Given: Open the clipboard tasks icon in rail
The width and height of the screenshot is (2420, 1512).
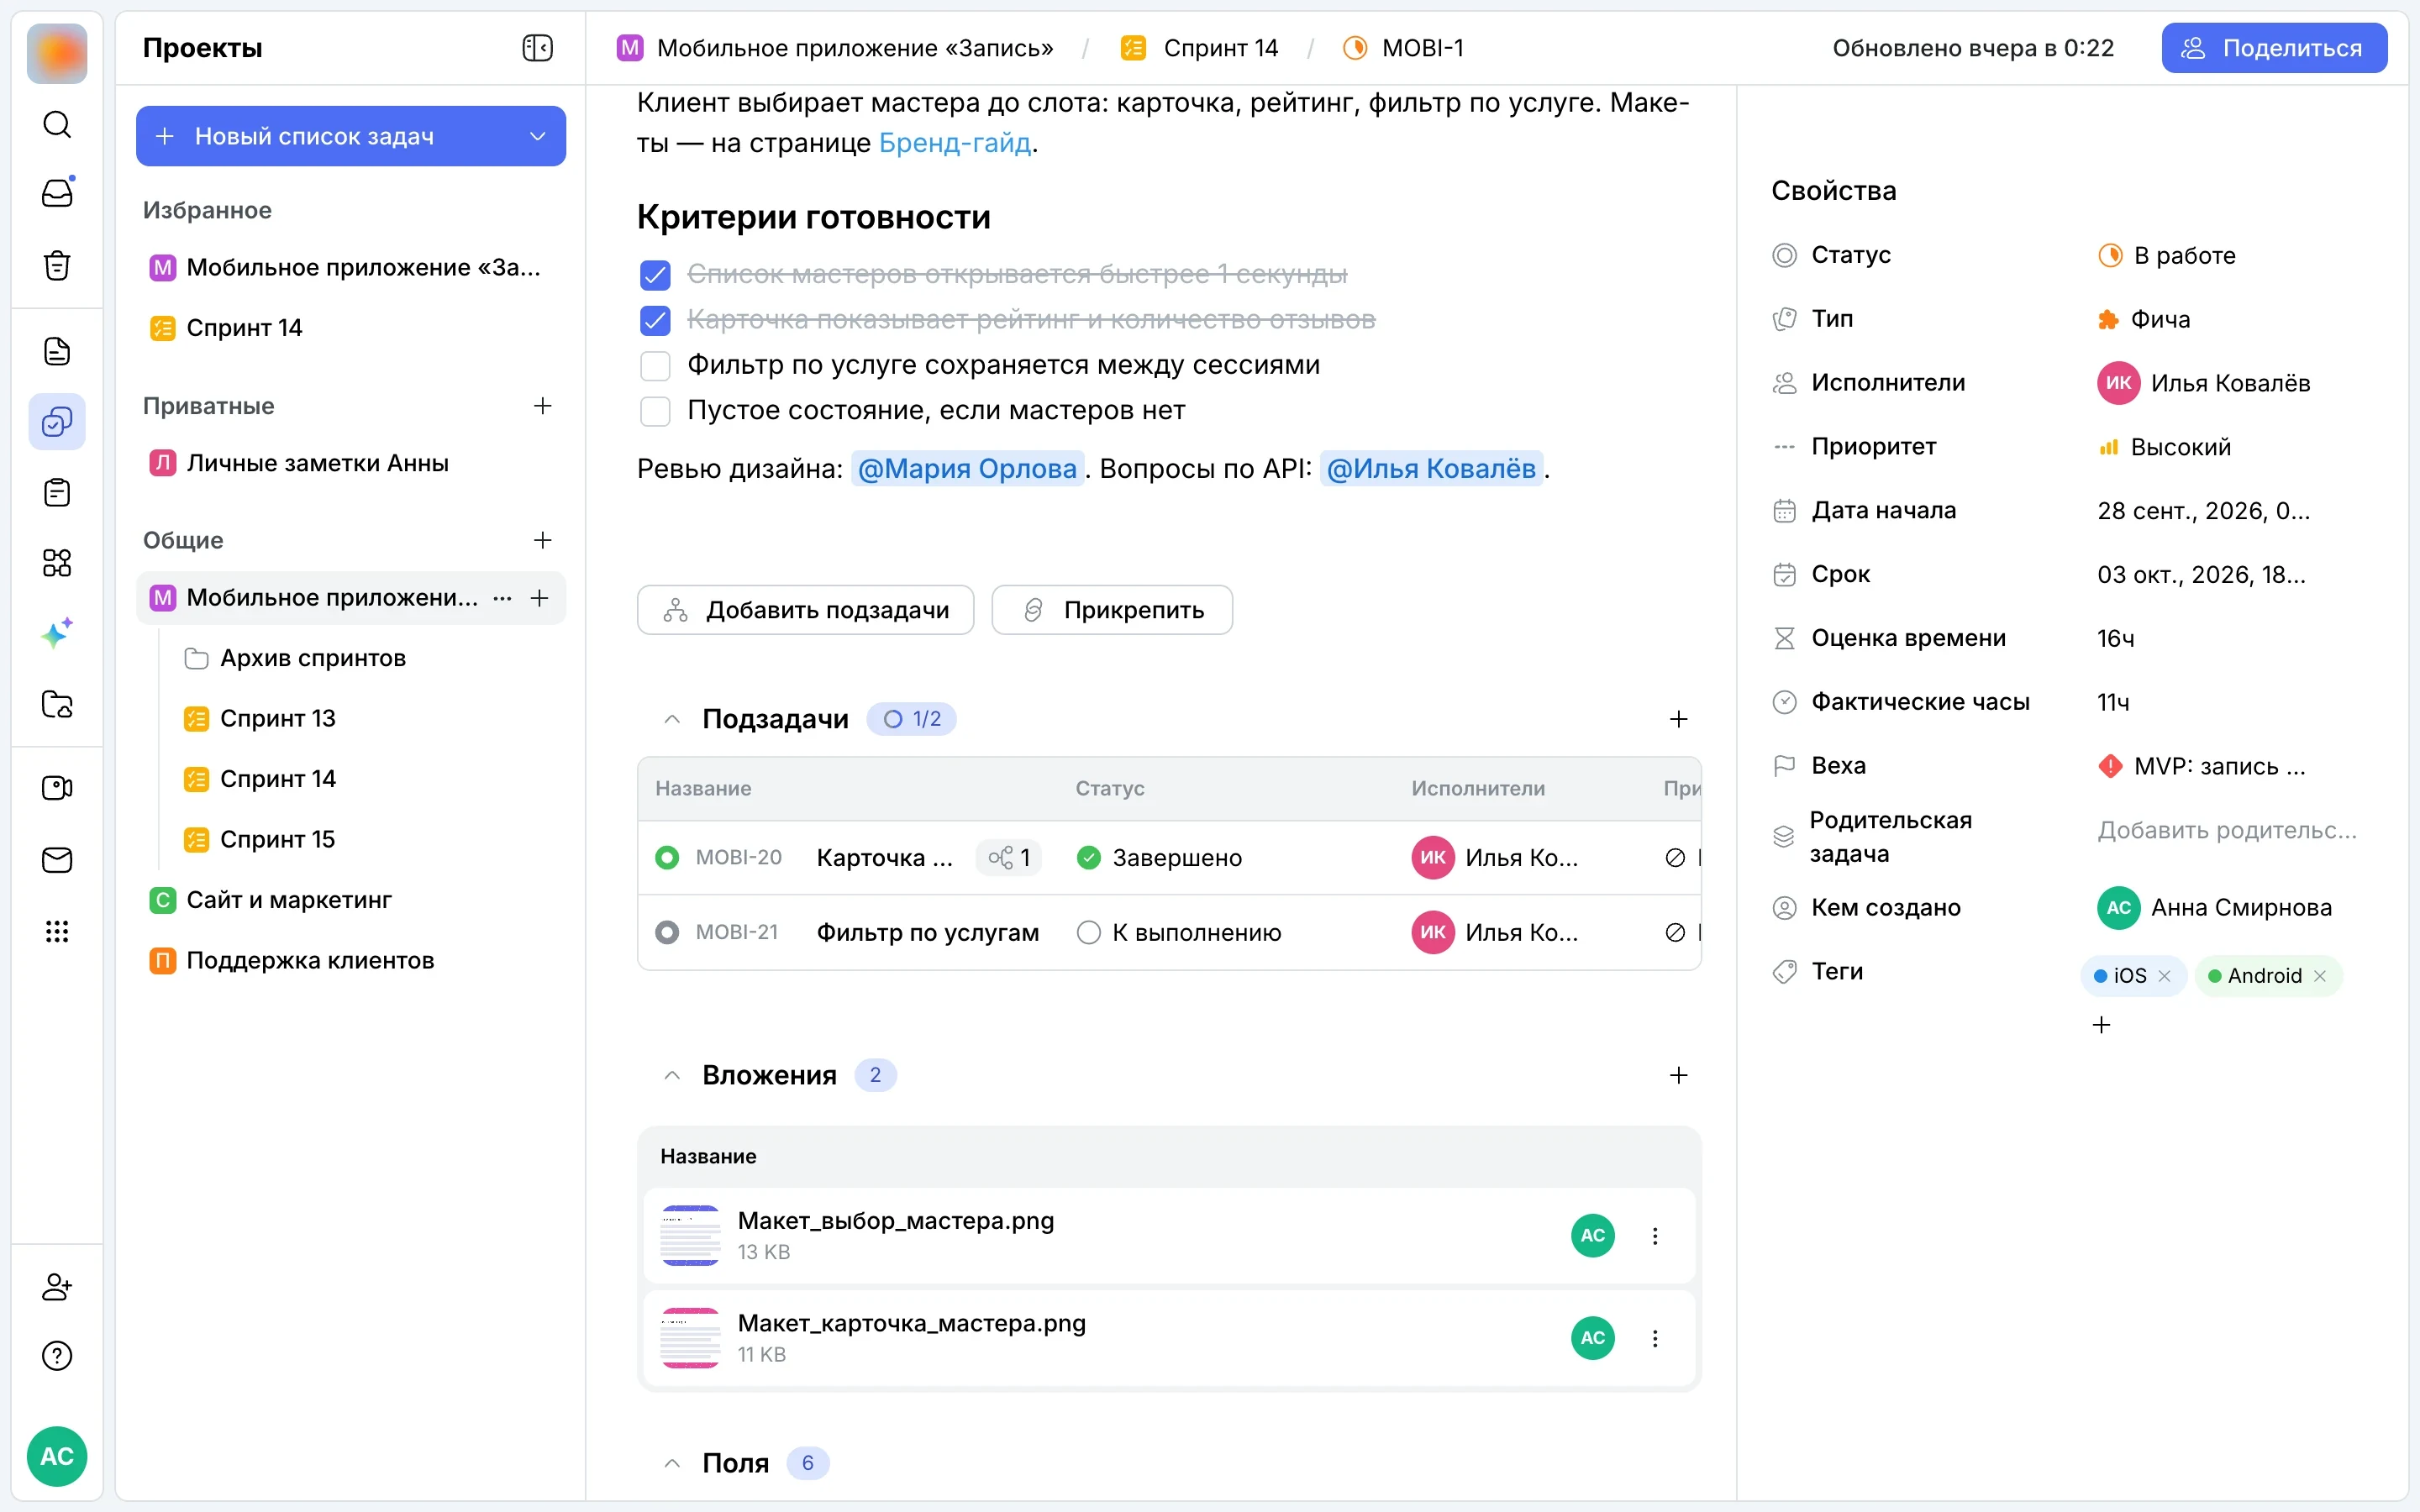Looking at the screenshot, I should [57, 493].
